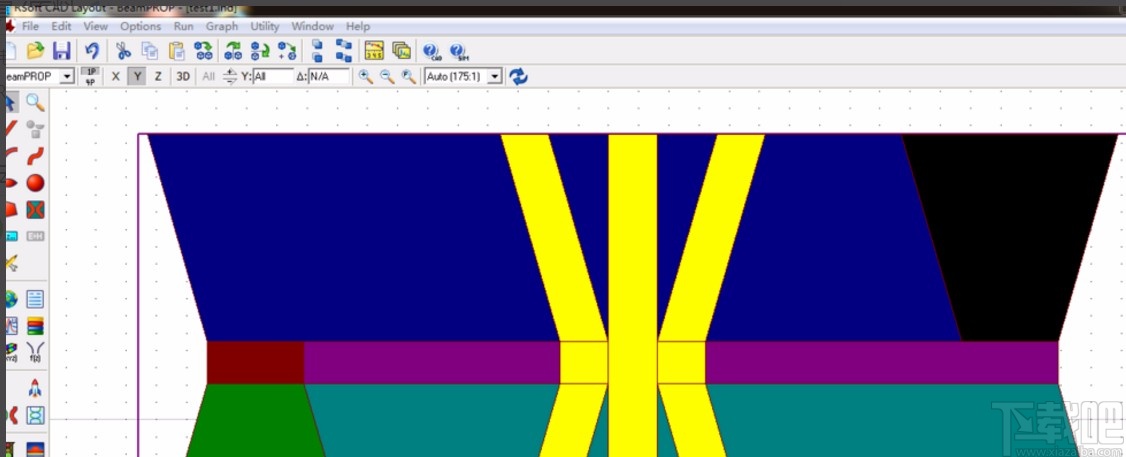Select the S-bend waveguide tool
Viewport: 1126px width, 457px height.
click(x=35, y=155)
